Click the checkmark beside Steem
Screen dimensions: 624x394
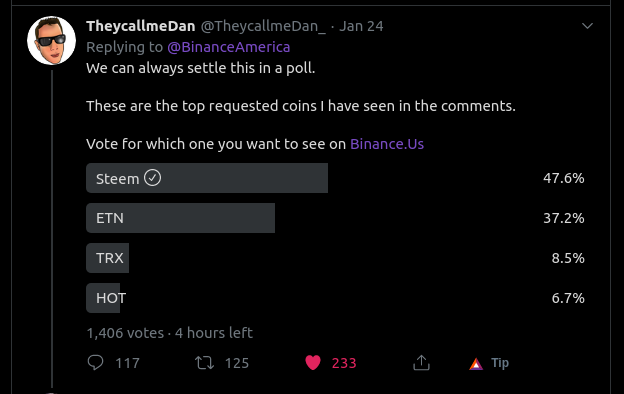point(152,178)
